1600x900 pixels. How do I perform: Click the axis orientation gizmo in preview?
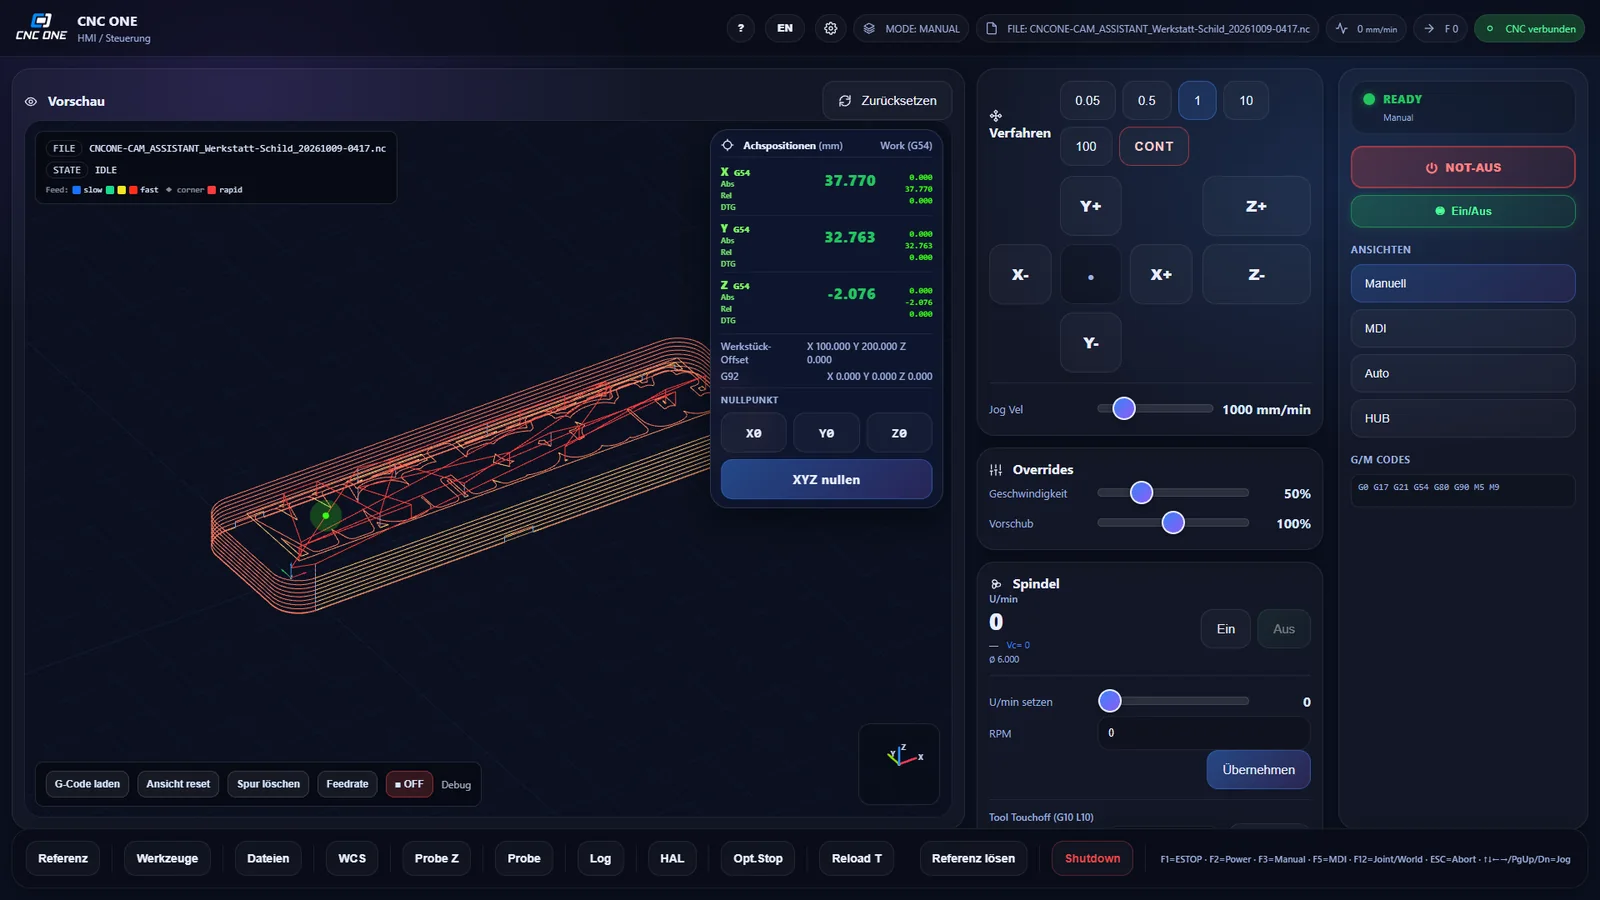coord(899,763)
